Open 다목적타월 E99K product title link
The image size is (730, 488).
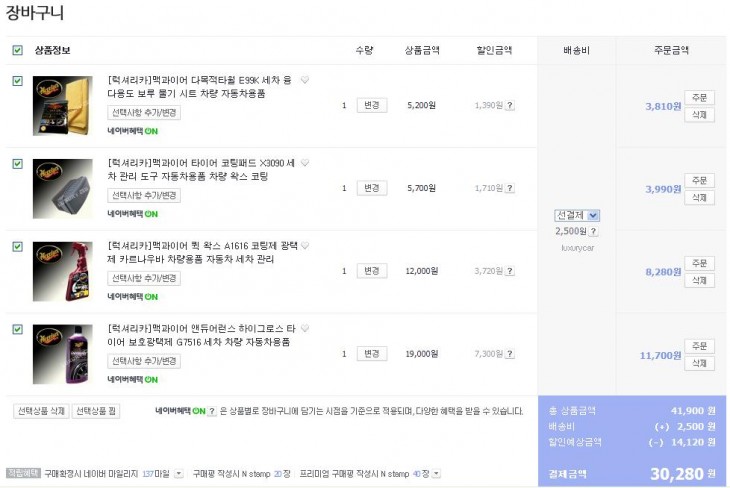[199, 87]
